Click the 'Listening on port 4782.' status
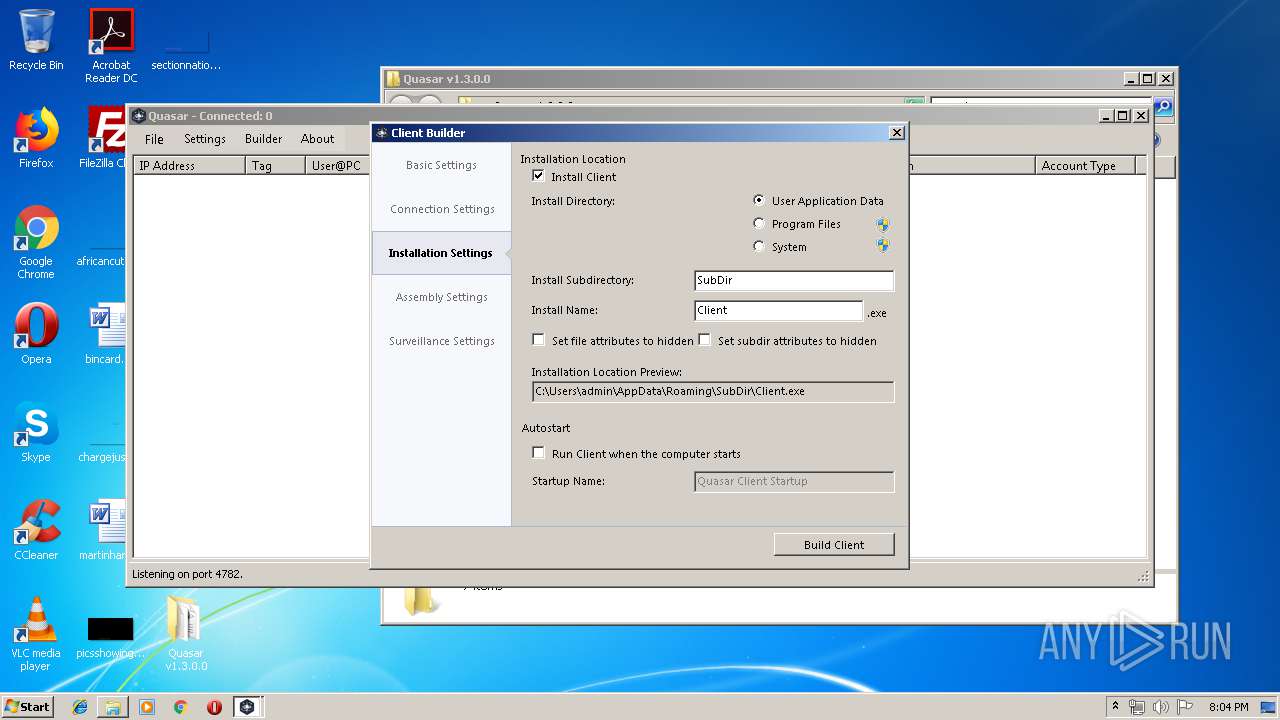The width and height of the screenshot is (1280, 720). 188,574
